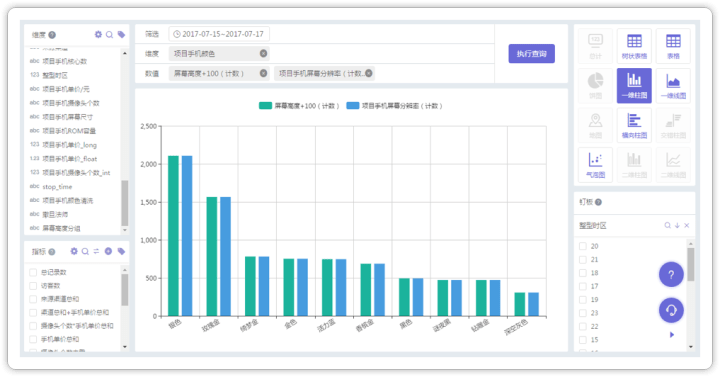The width and height of the screenshot is (720, 377).
Task: Open settings gear in 指标 panel header
Action: (74, 251)
